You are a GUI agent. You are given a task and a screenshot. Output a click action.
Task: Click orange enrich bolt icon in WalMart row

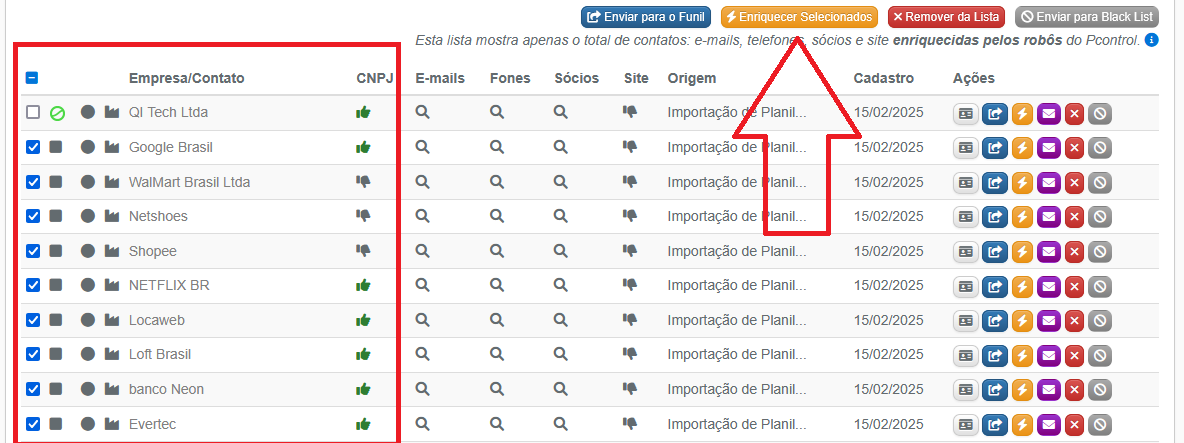(x=1022, y=183)
